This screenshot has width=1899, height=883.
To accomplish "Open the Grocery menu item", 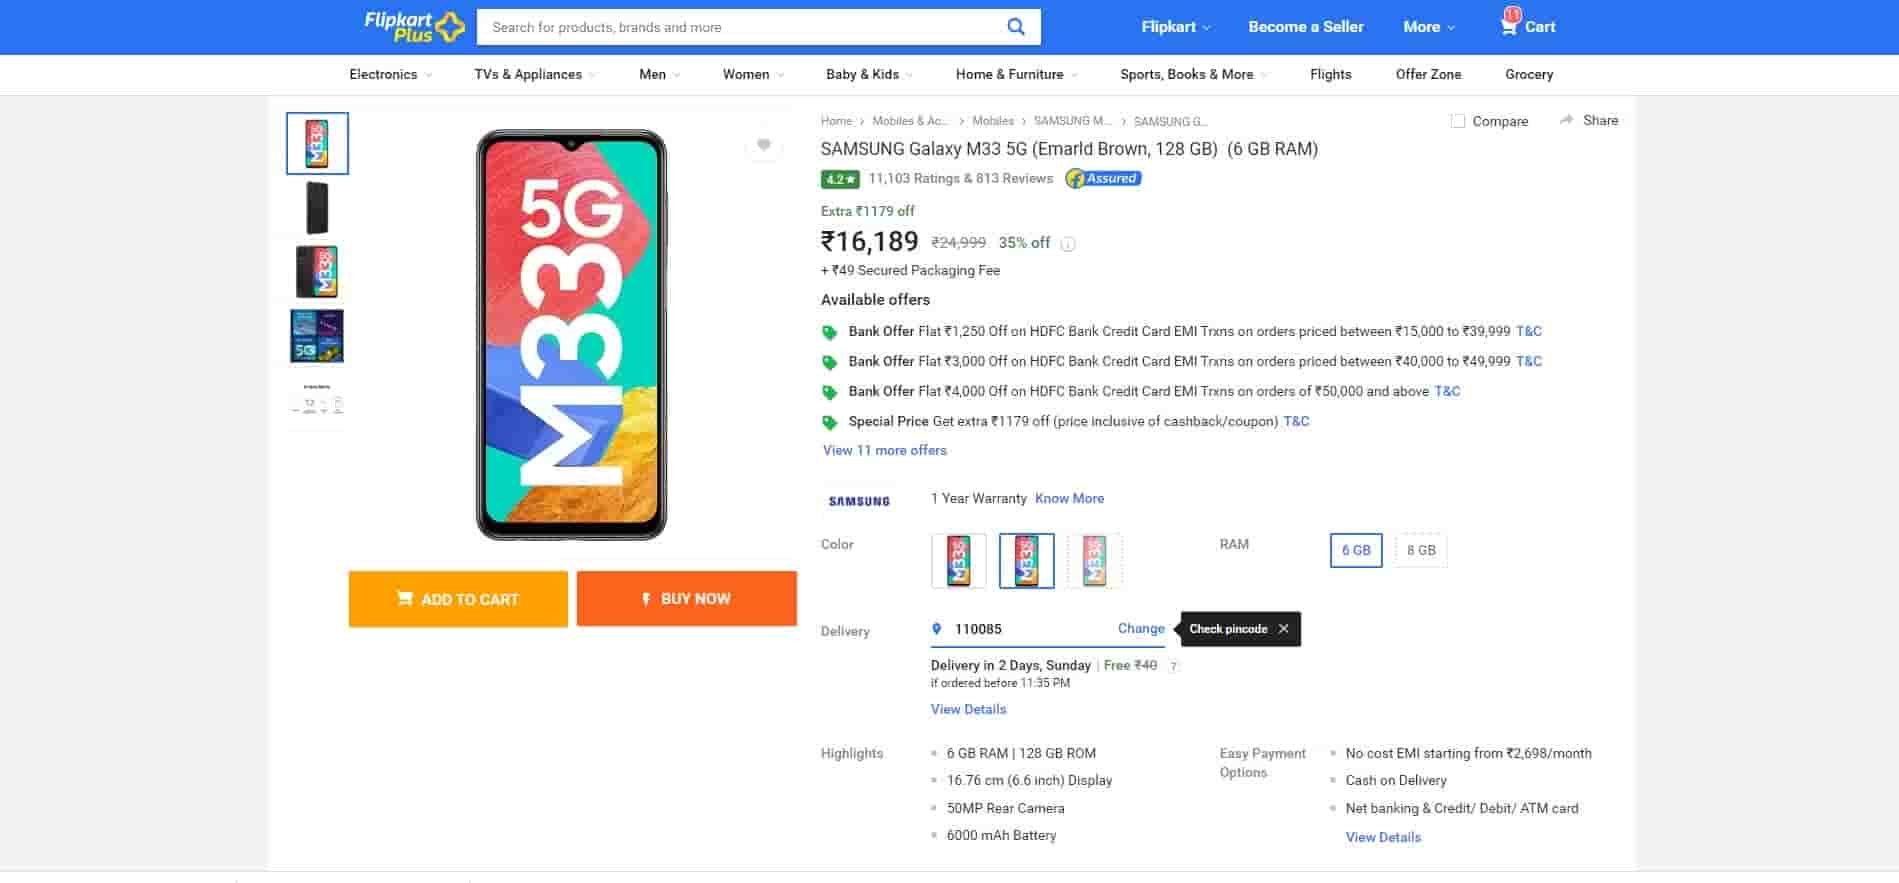I will (x=1529, y=74).
